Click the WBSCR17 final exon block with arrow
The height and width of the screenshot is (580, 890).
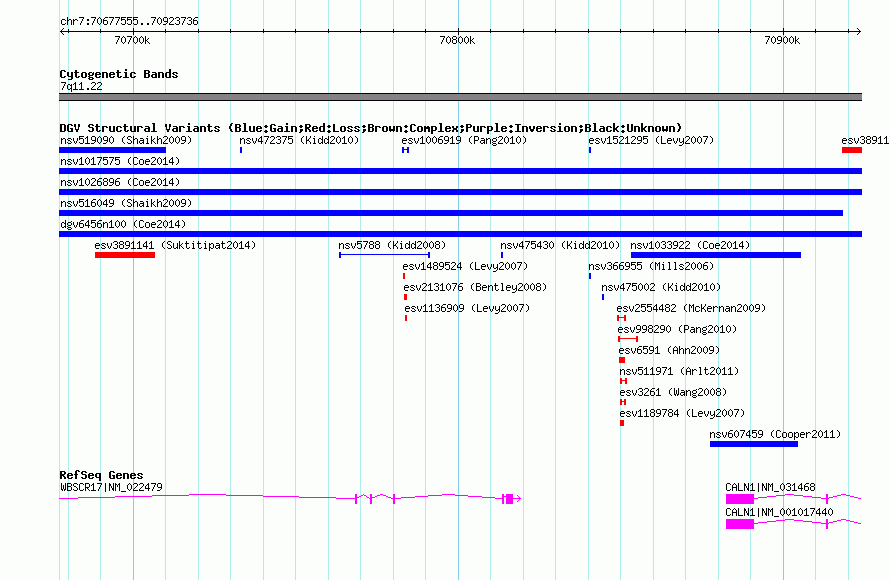(x=512, y=499)
